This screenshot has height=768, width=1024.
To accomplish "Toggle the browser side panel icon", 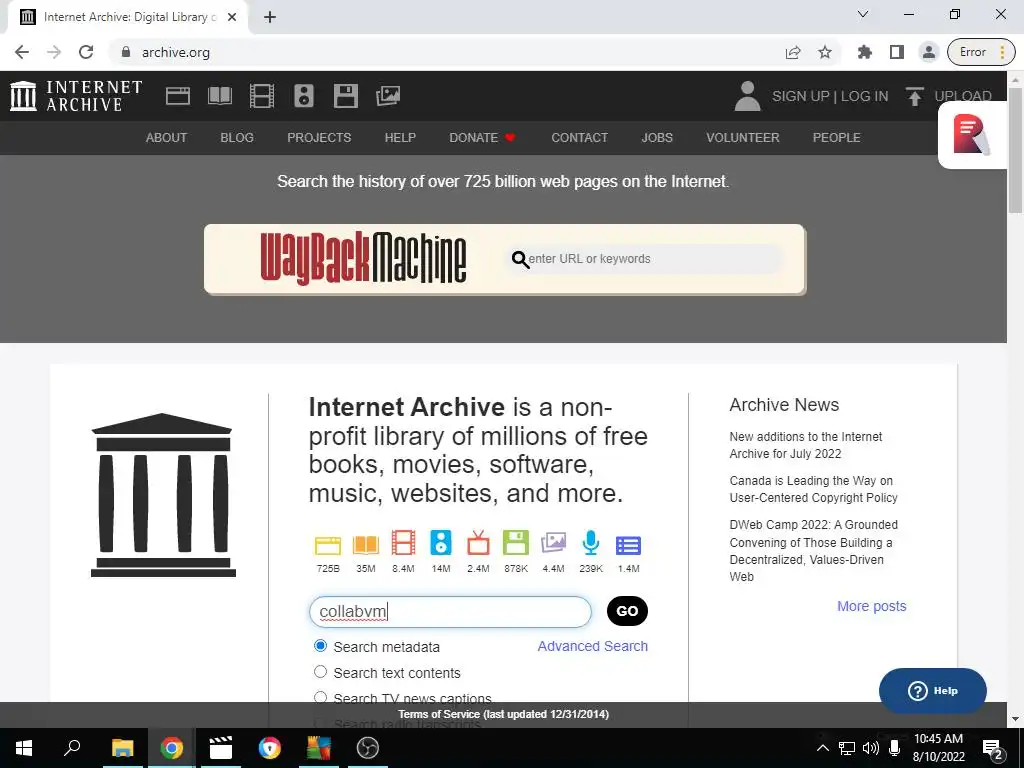I will point(897,52).
